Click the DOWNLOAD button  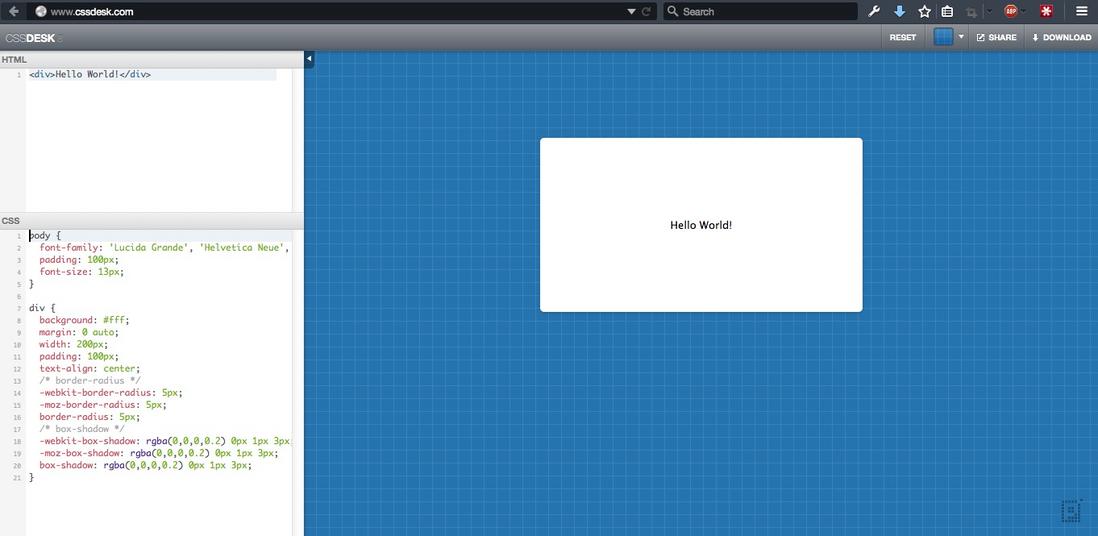(1061, 38)
